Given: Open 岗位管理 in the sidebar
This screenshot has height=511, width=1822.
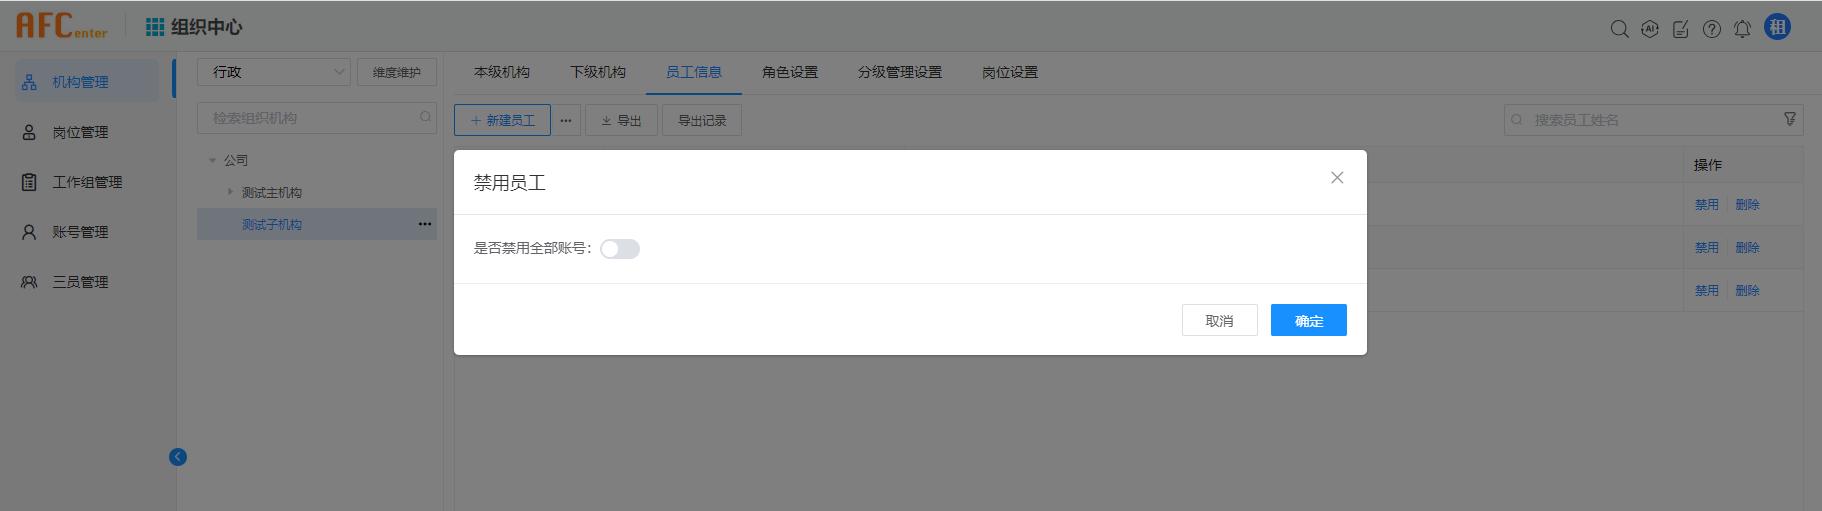Looking at the screenshot, I should click(80, 132).
